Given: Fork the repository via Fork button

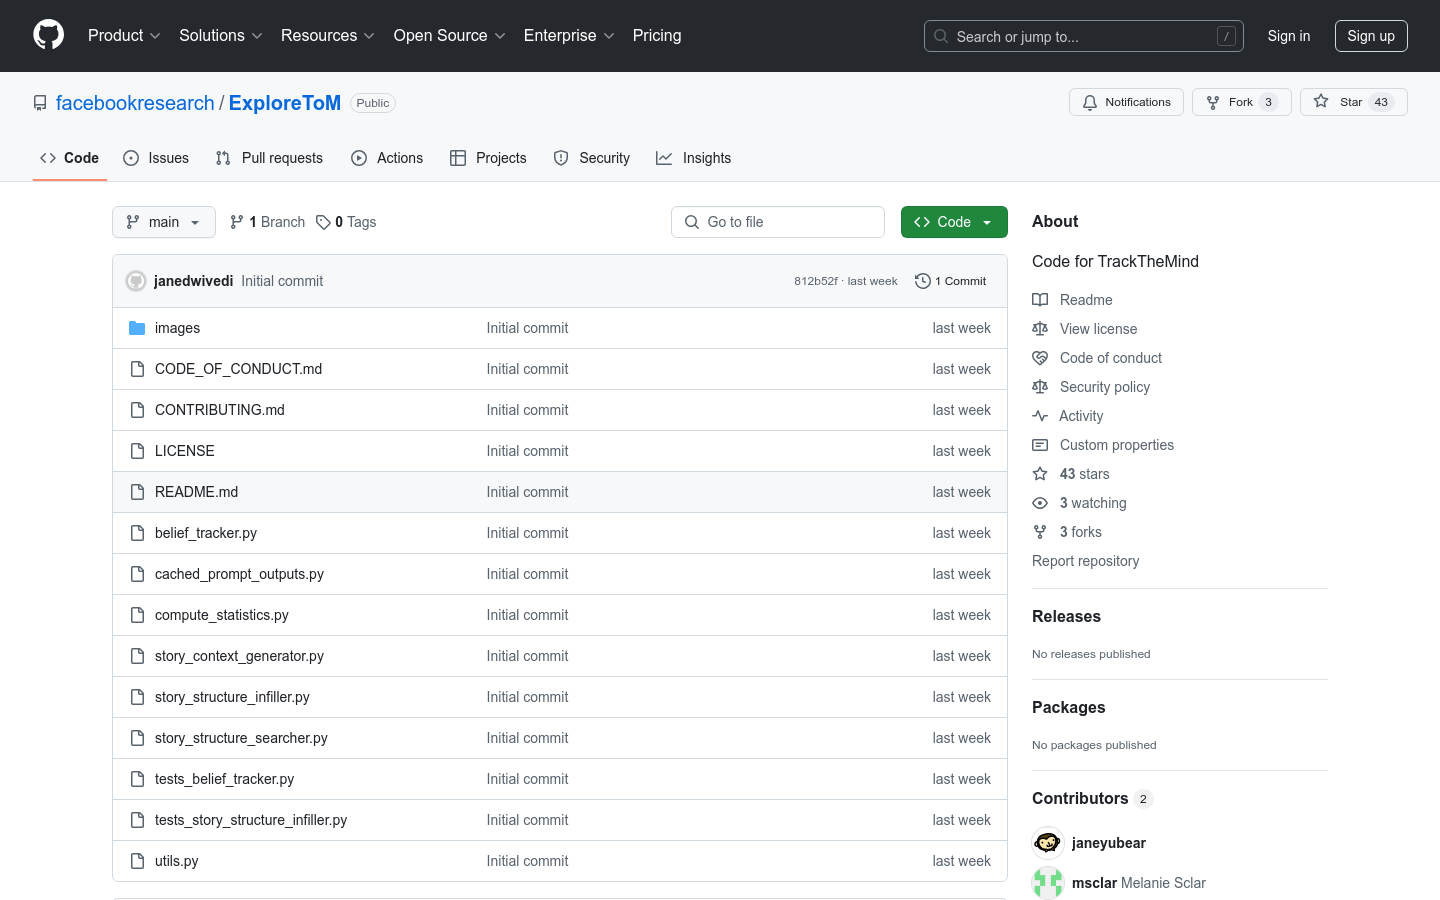Looking at the screenshot, I should click(x=1241, y=102).
